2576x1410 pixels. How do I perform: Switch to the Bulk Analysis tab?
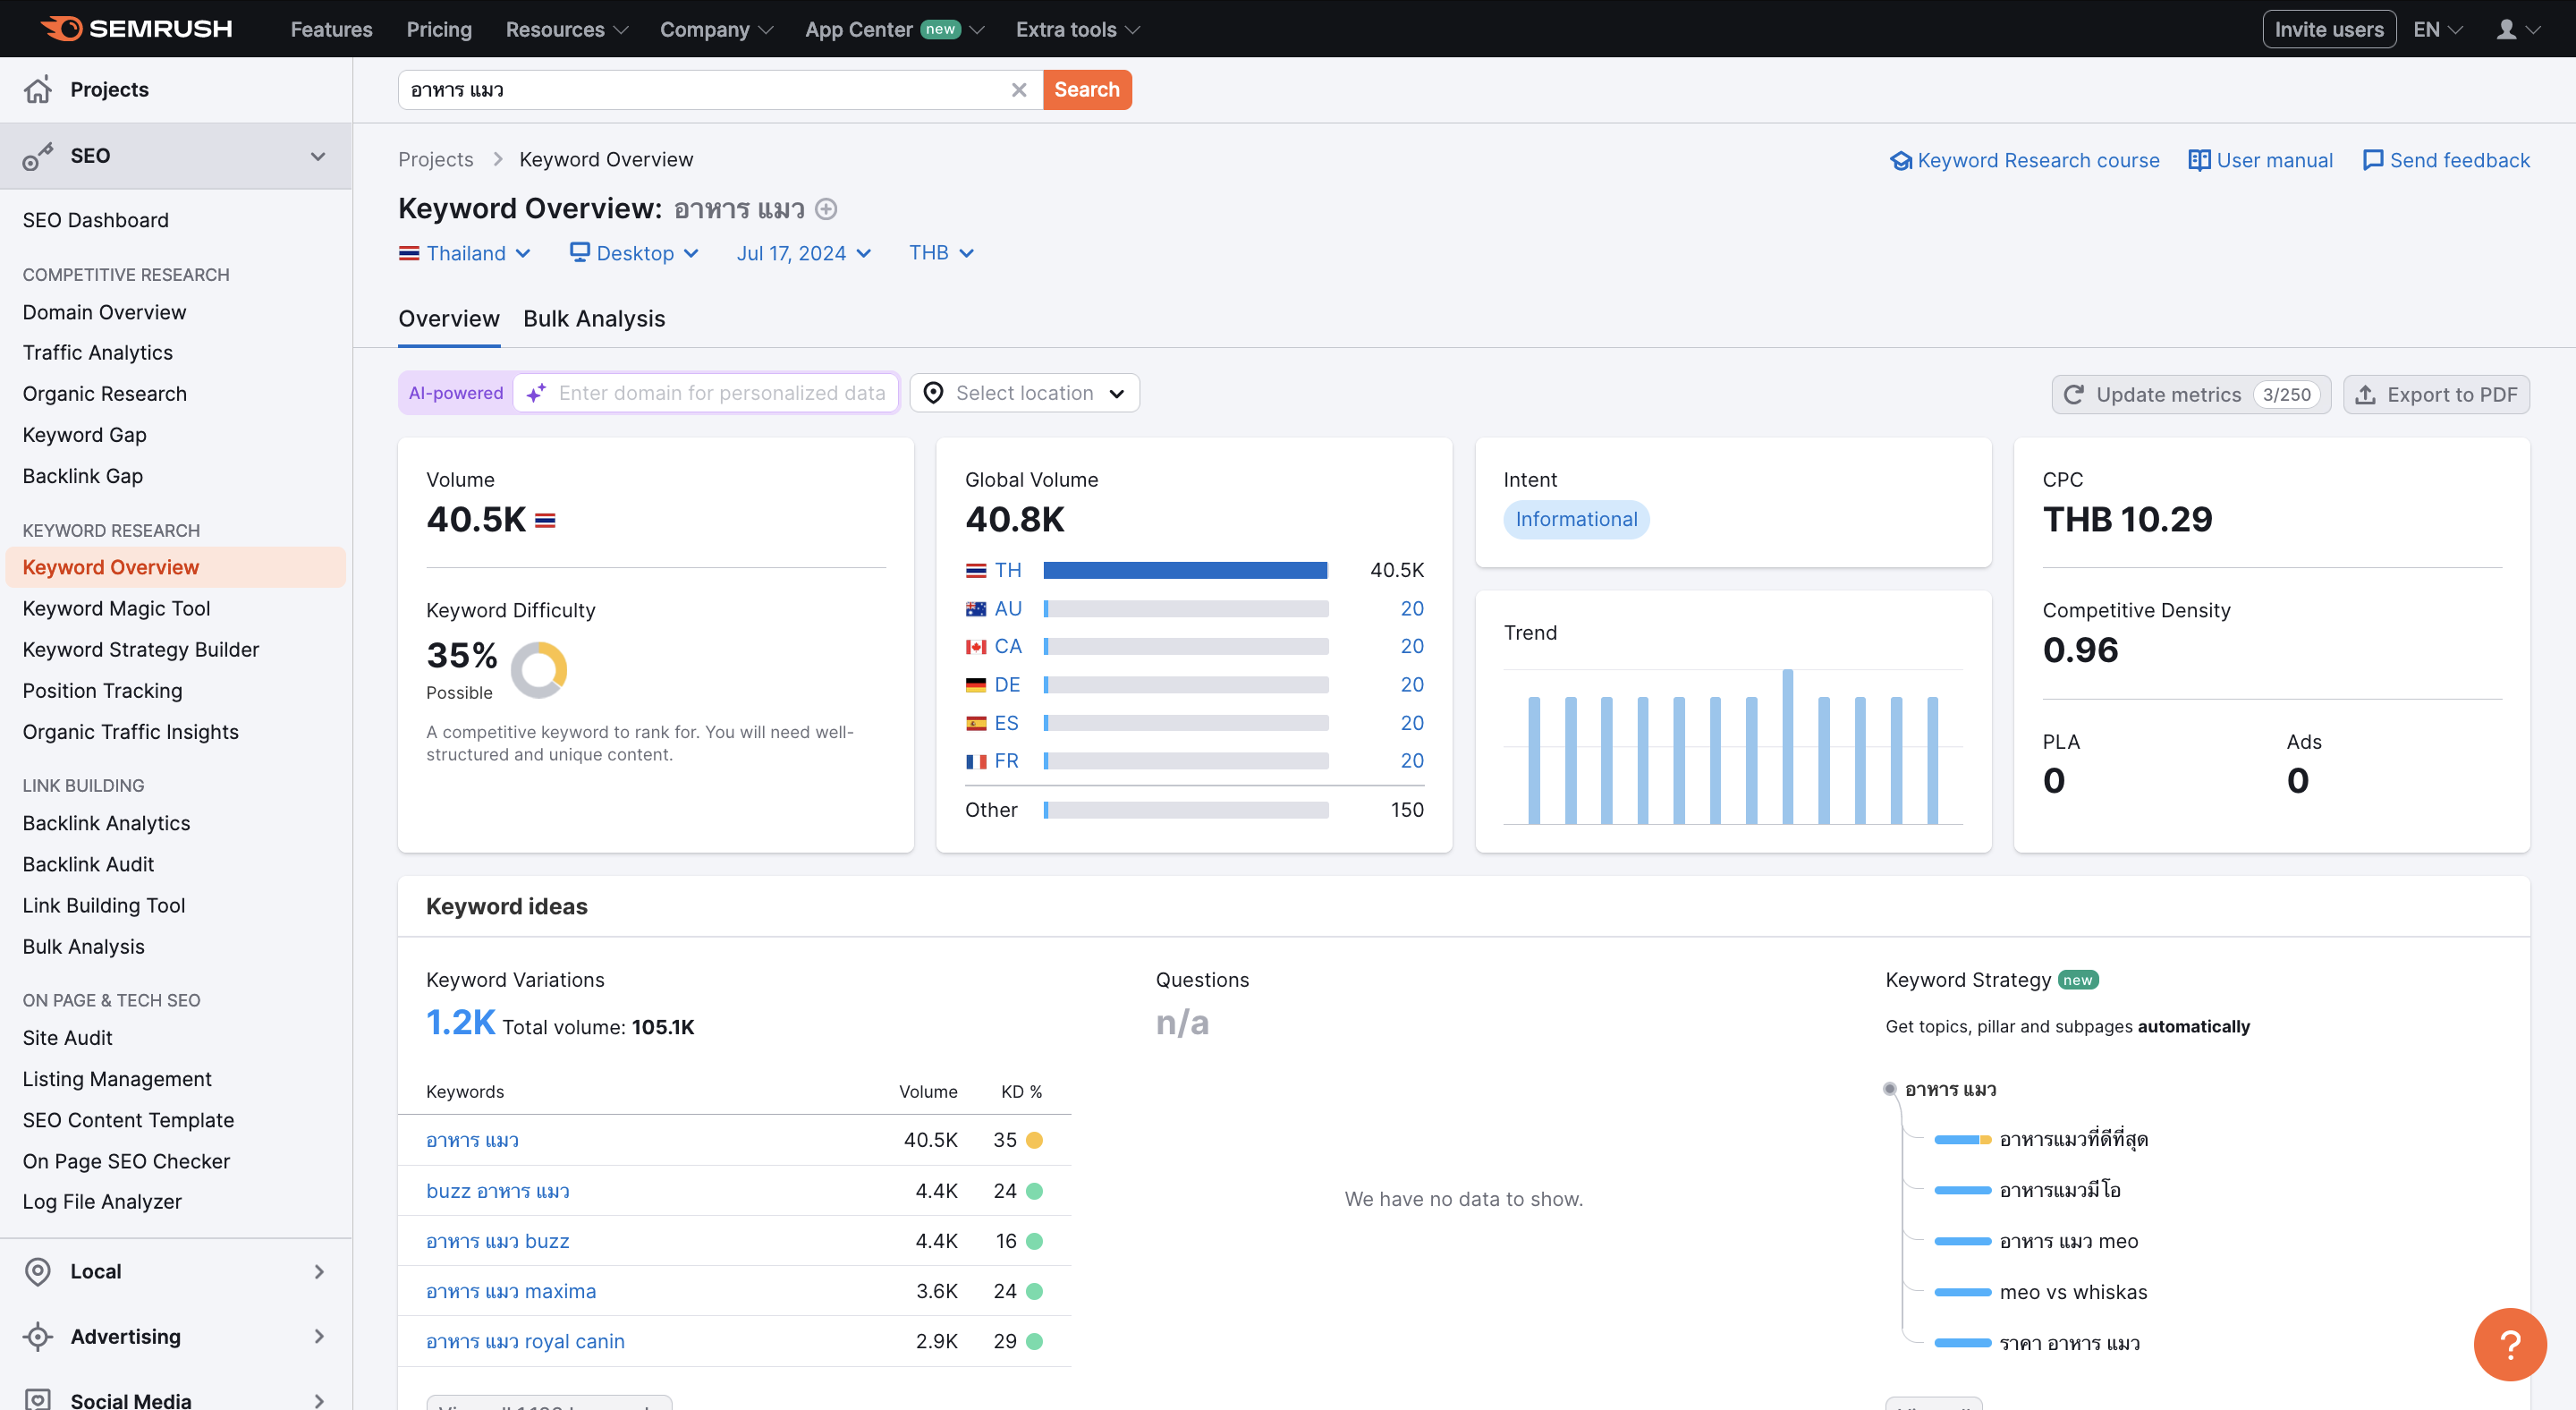click(594, 319)
